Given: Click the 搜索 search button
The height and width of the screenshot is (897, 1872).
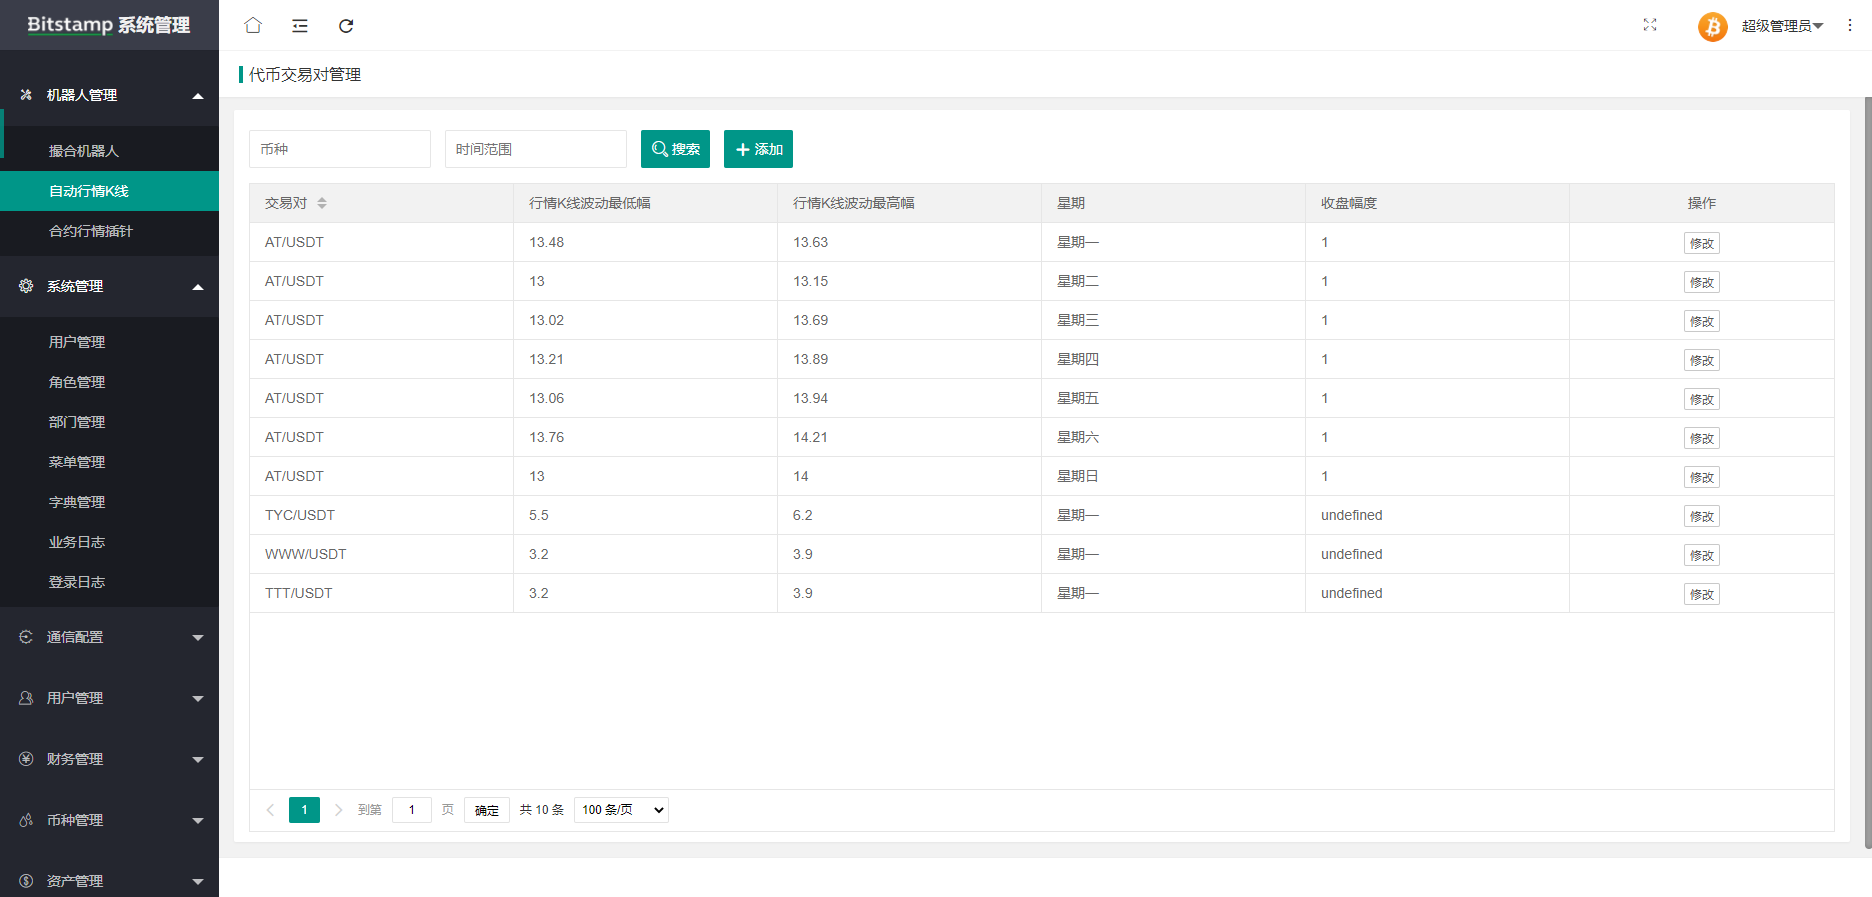Looking at the screenshot, I should click(675, 149).
